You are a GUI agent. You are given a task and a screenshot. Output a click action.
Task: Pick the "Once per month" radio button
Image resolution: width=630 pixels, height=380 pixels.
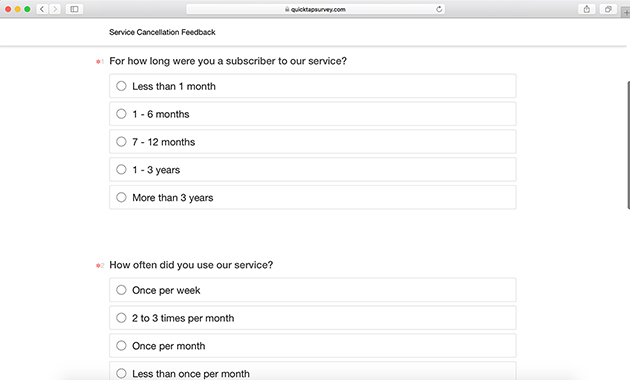click(121, 345)
